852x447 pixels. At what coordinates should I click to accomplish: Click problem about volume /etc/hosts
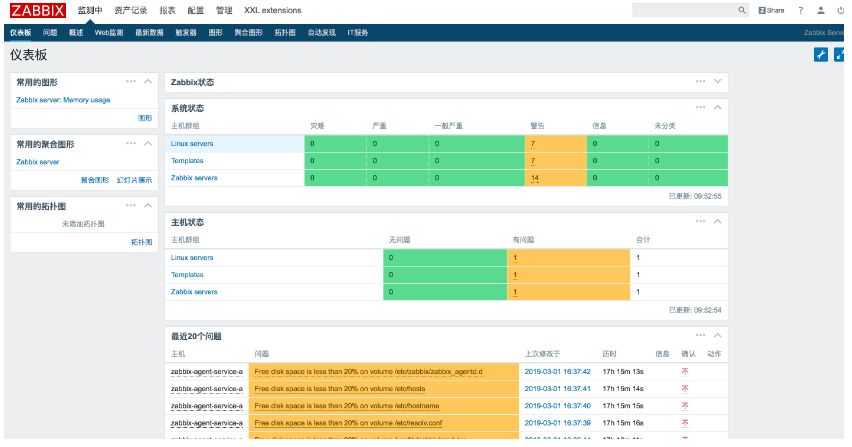(340, 389)
